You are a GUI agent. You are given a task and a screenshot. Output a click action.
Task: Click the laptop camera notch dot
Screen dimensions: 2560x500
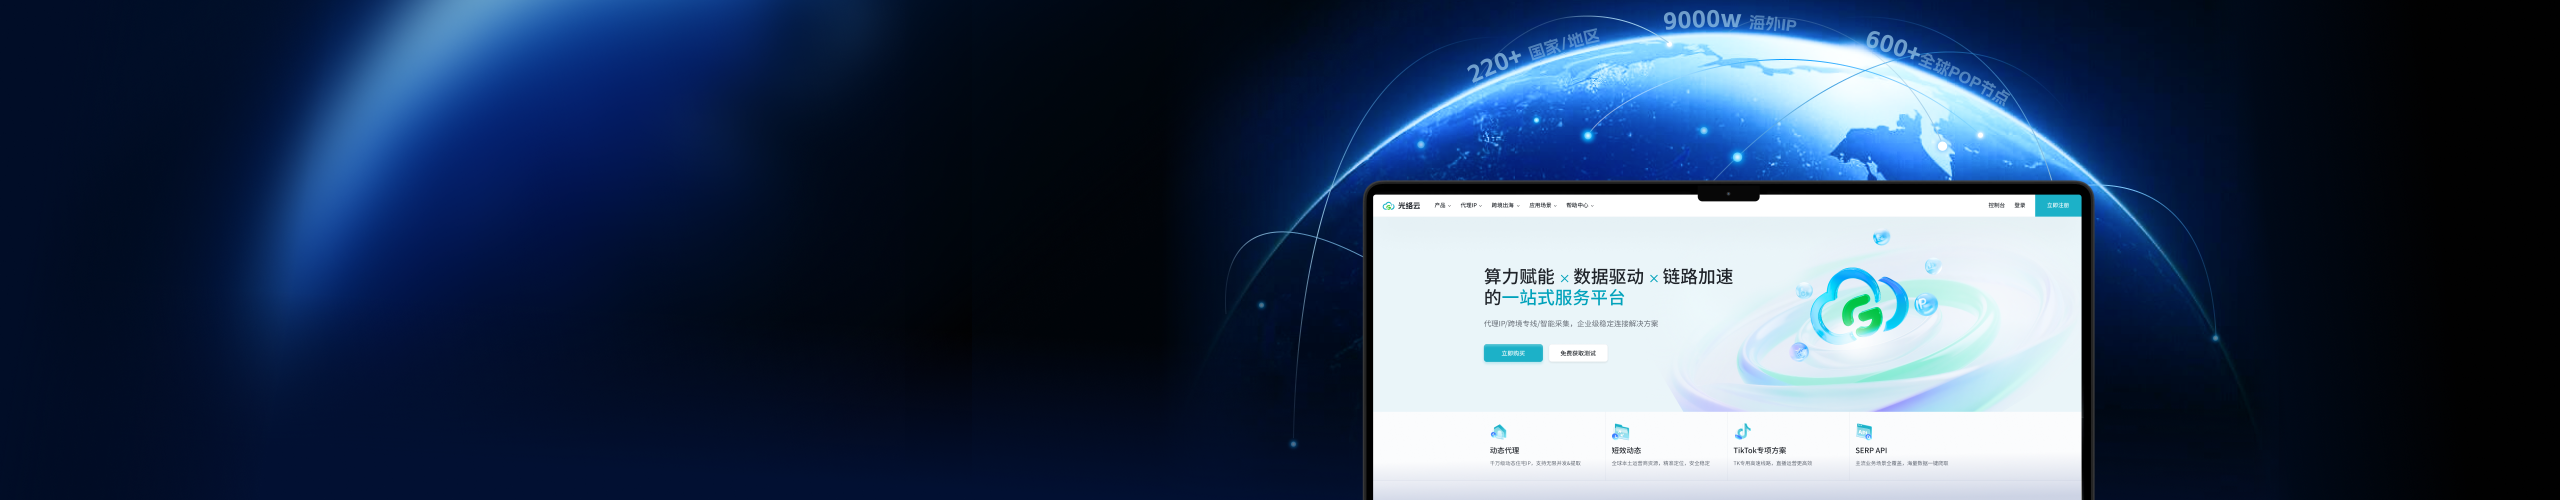1728,194
